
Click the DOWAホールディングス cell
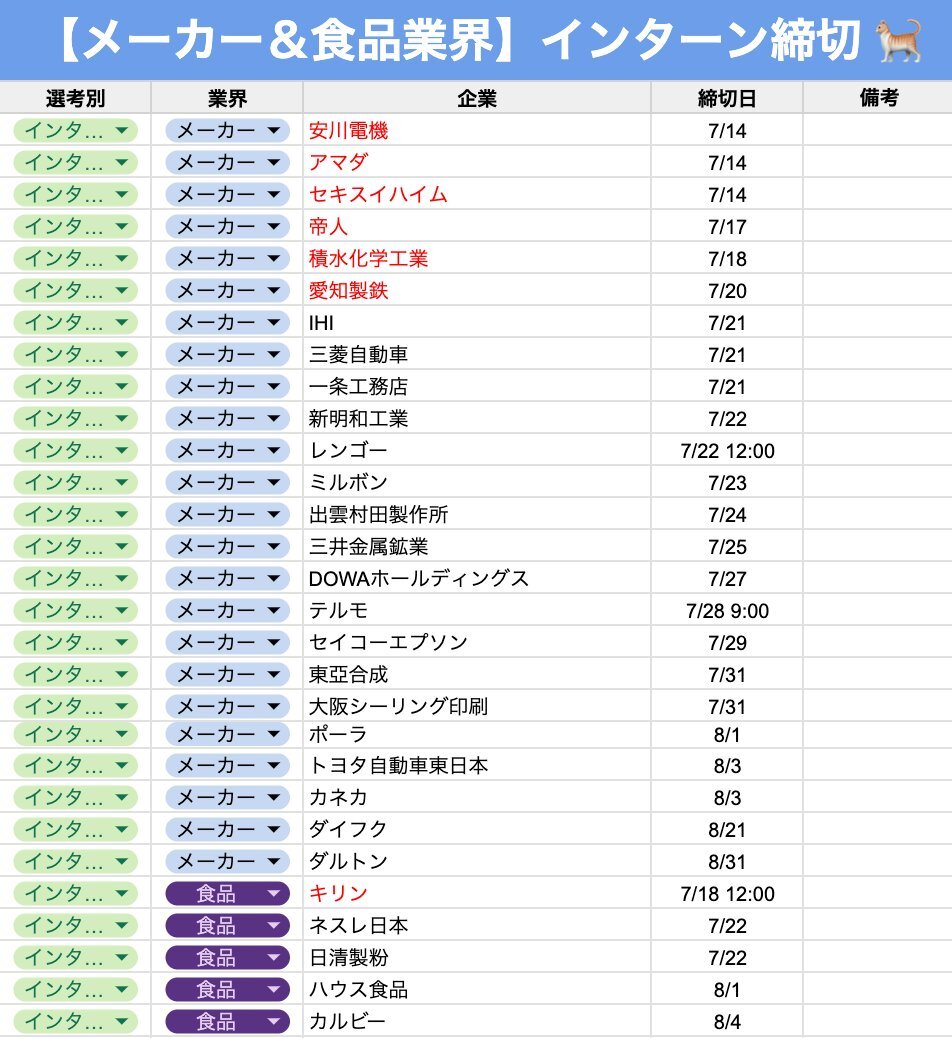[477, 579]
